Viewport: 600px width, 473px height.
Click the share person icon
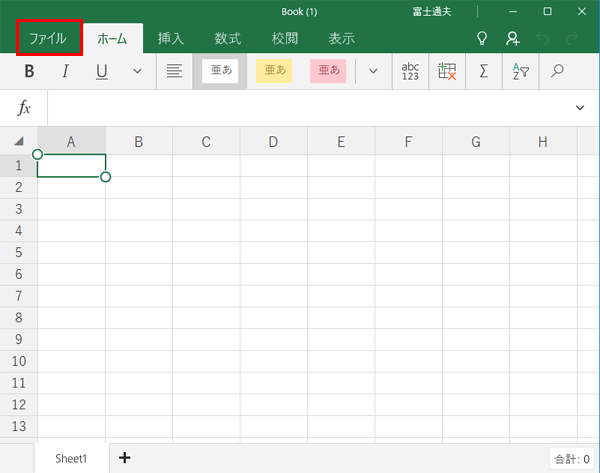512,39
